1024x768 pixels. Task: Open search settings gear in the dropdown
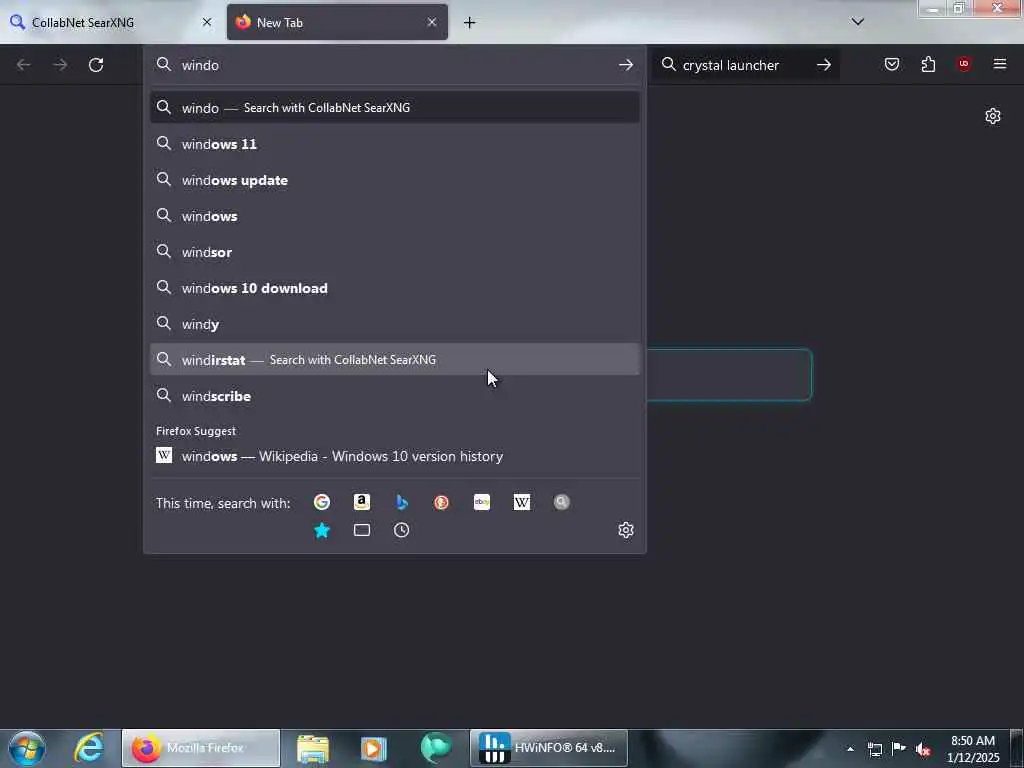coord(626,530)
